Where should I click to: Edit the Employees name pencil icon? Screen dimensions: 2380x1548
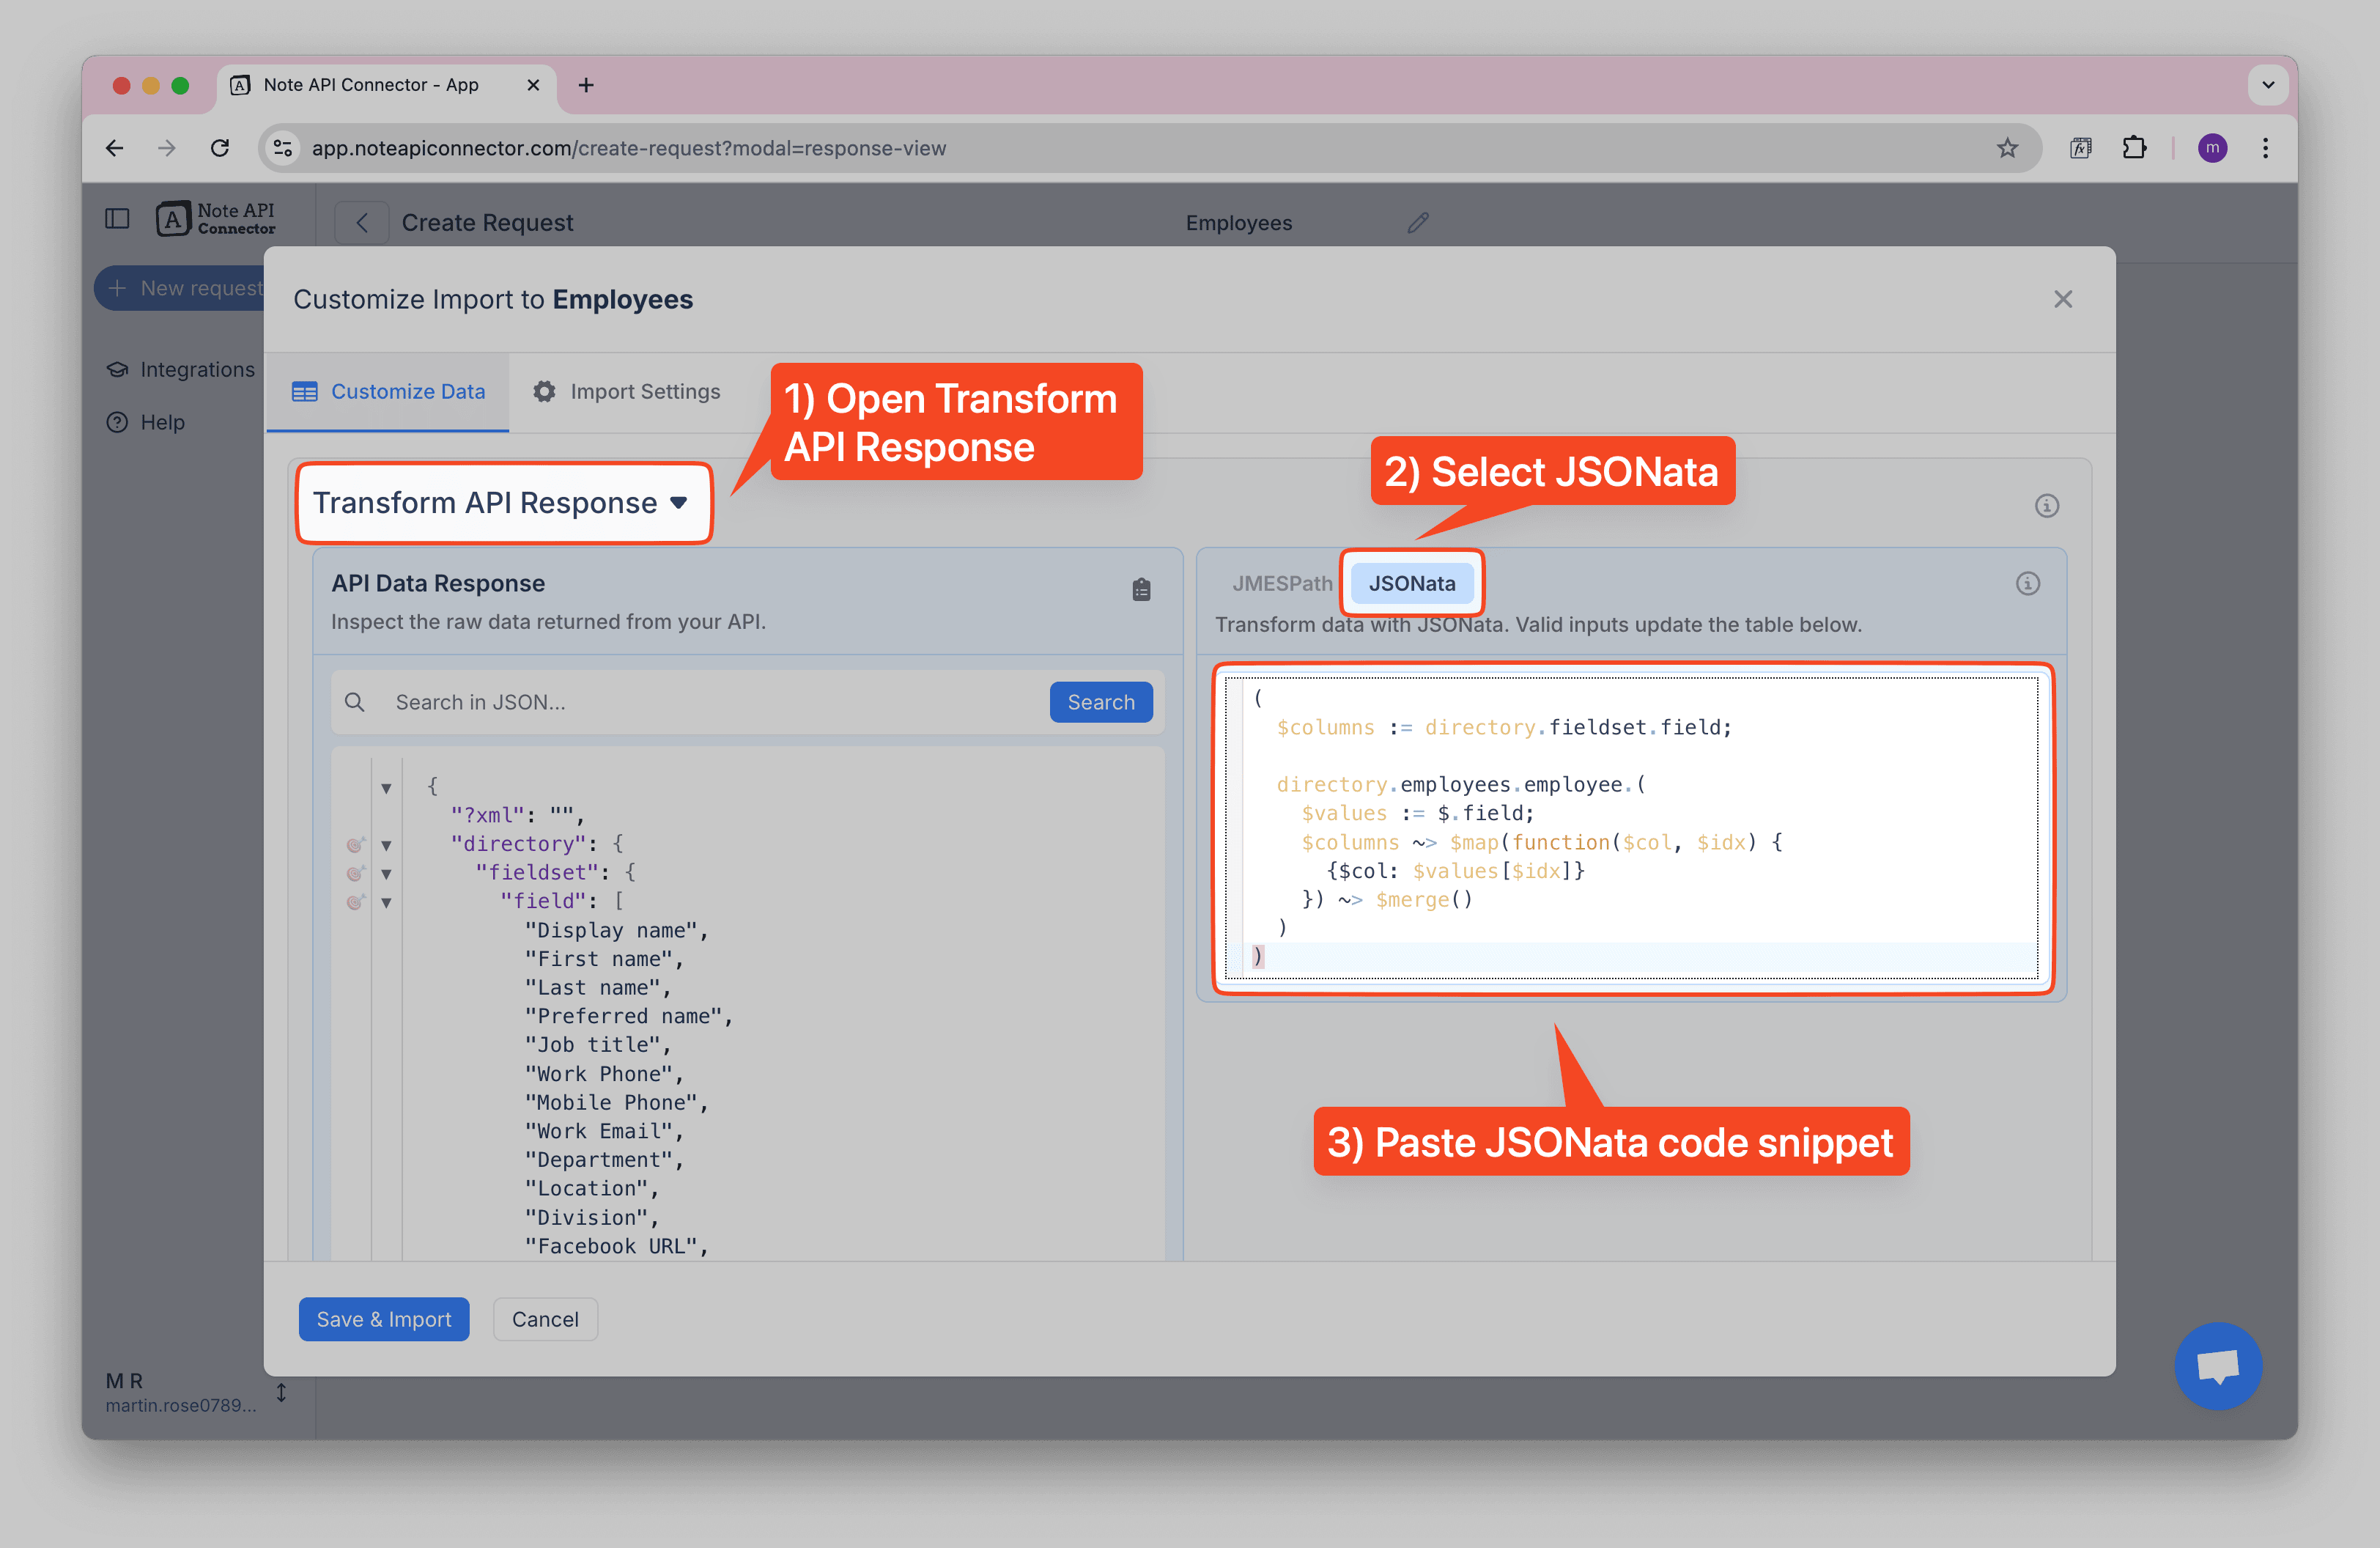point(1418,222)
